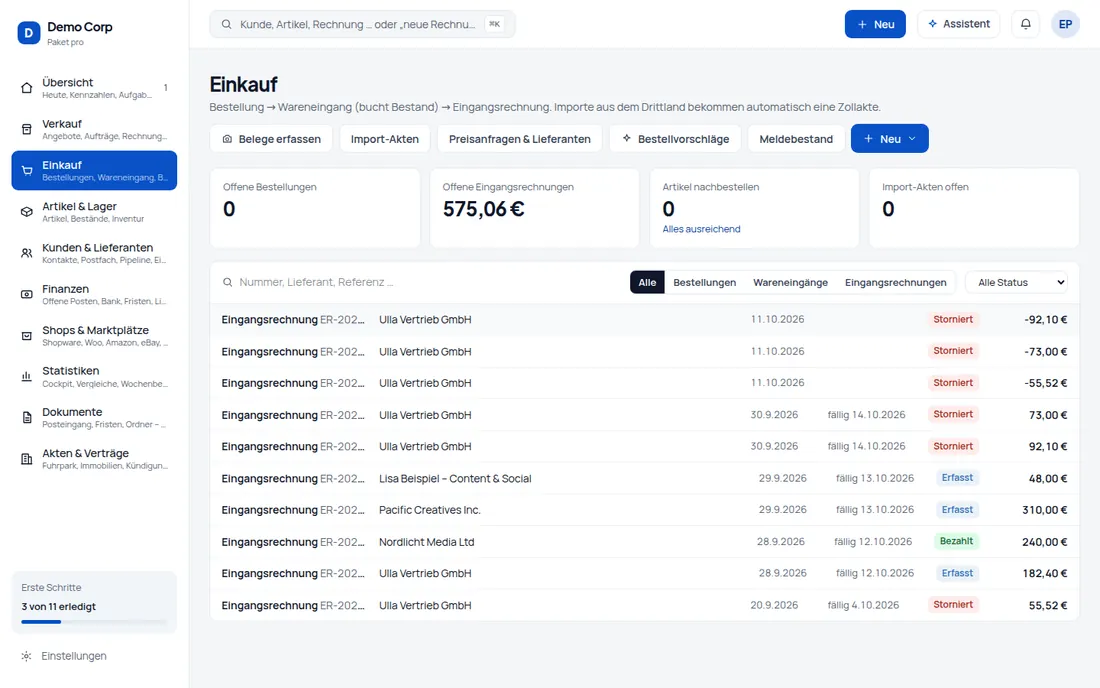Click the Finanzen money icon
The width and height of the screenshot is (1100, 688).
[27, 295]
